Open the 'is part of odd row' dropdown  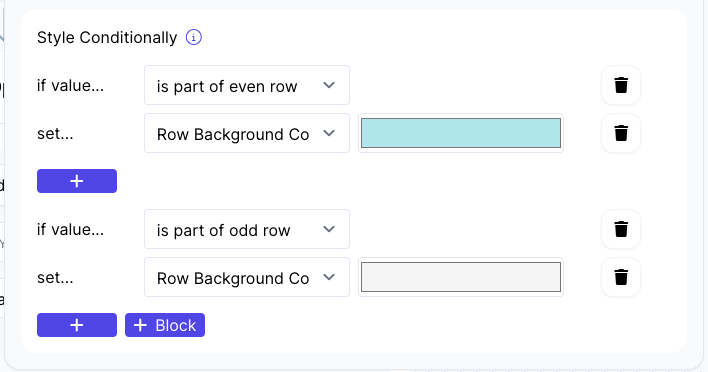(247, 229)
